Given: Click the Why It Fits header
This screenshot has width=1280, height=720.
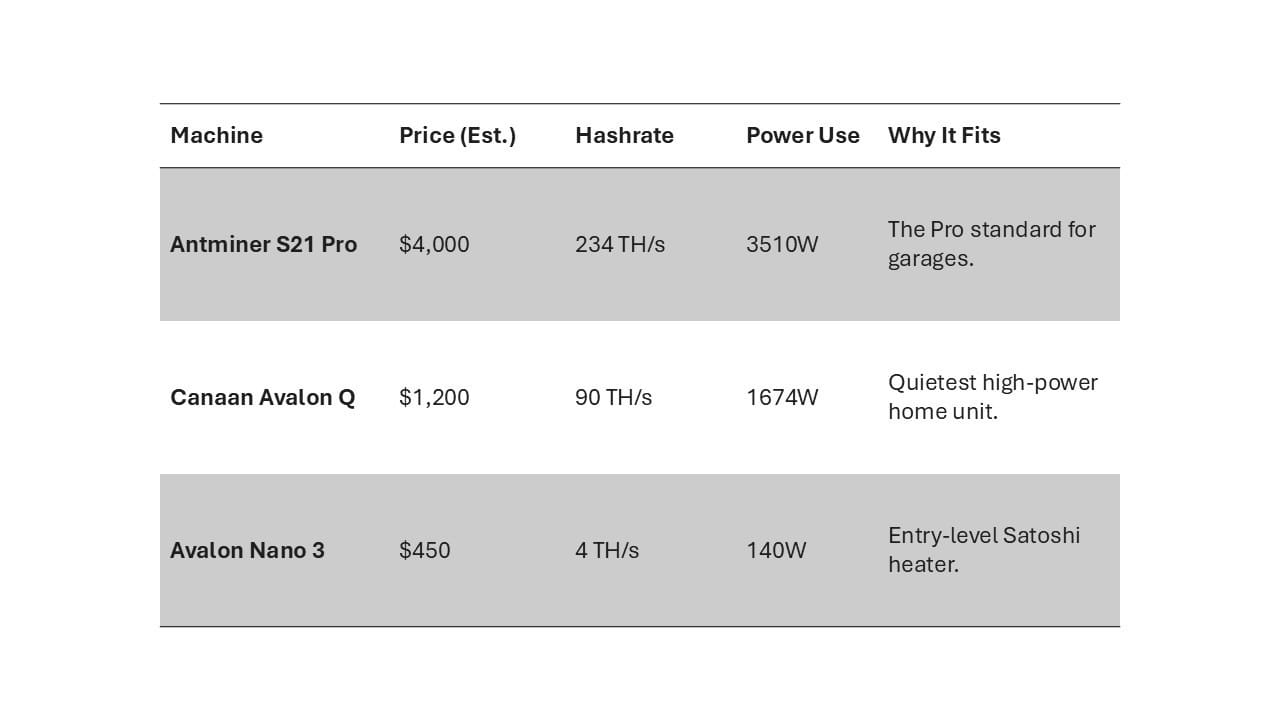Looking at the screenshot, I should (944, 136).
